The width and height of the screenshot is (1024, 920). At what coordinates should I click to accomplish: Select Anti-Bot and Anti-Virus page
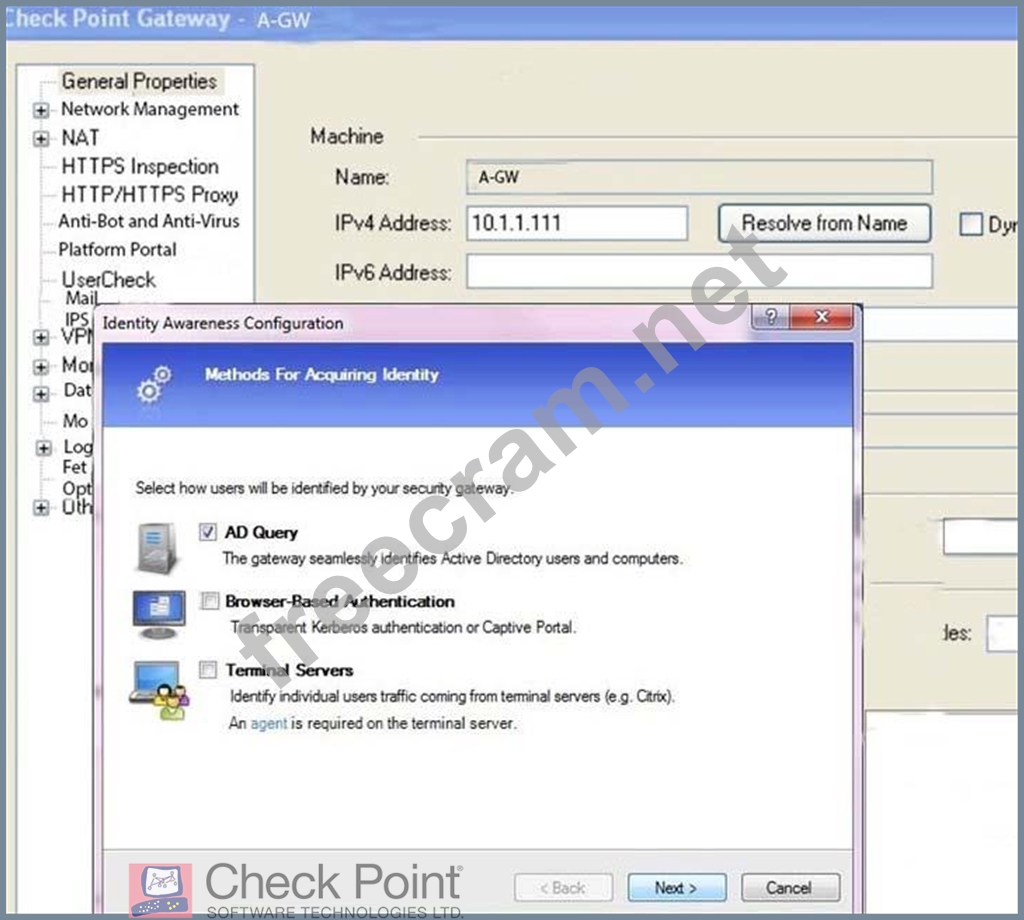[149, 221]
